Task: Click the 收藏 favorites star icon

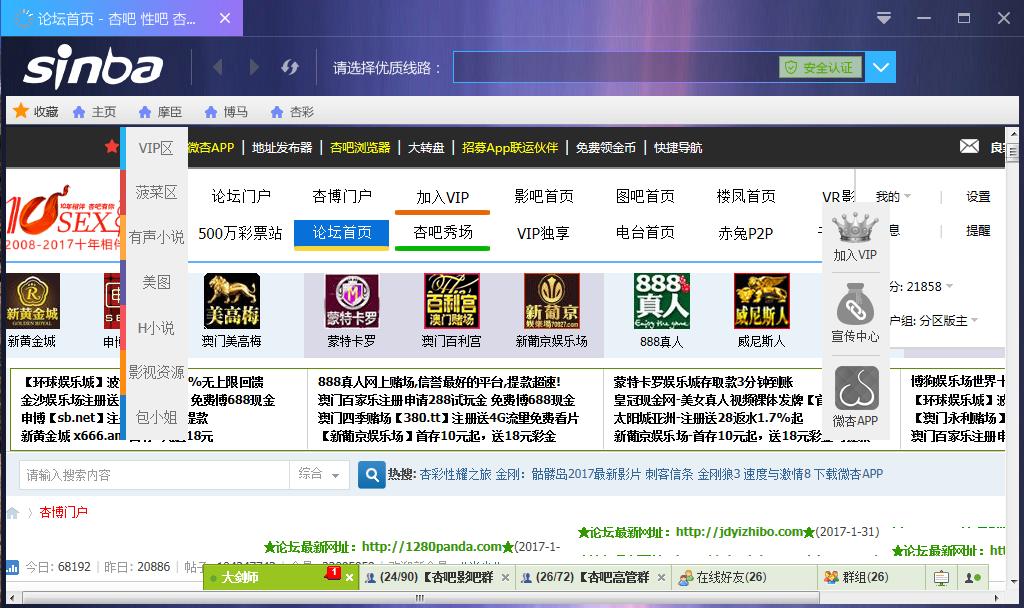Action: click(x=21, y=111)
